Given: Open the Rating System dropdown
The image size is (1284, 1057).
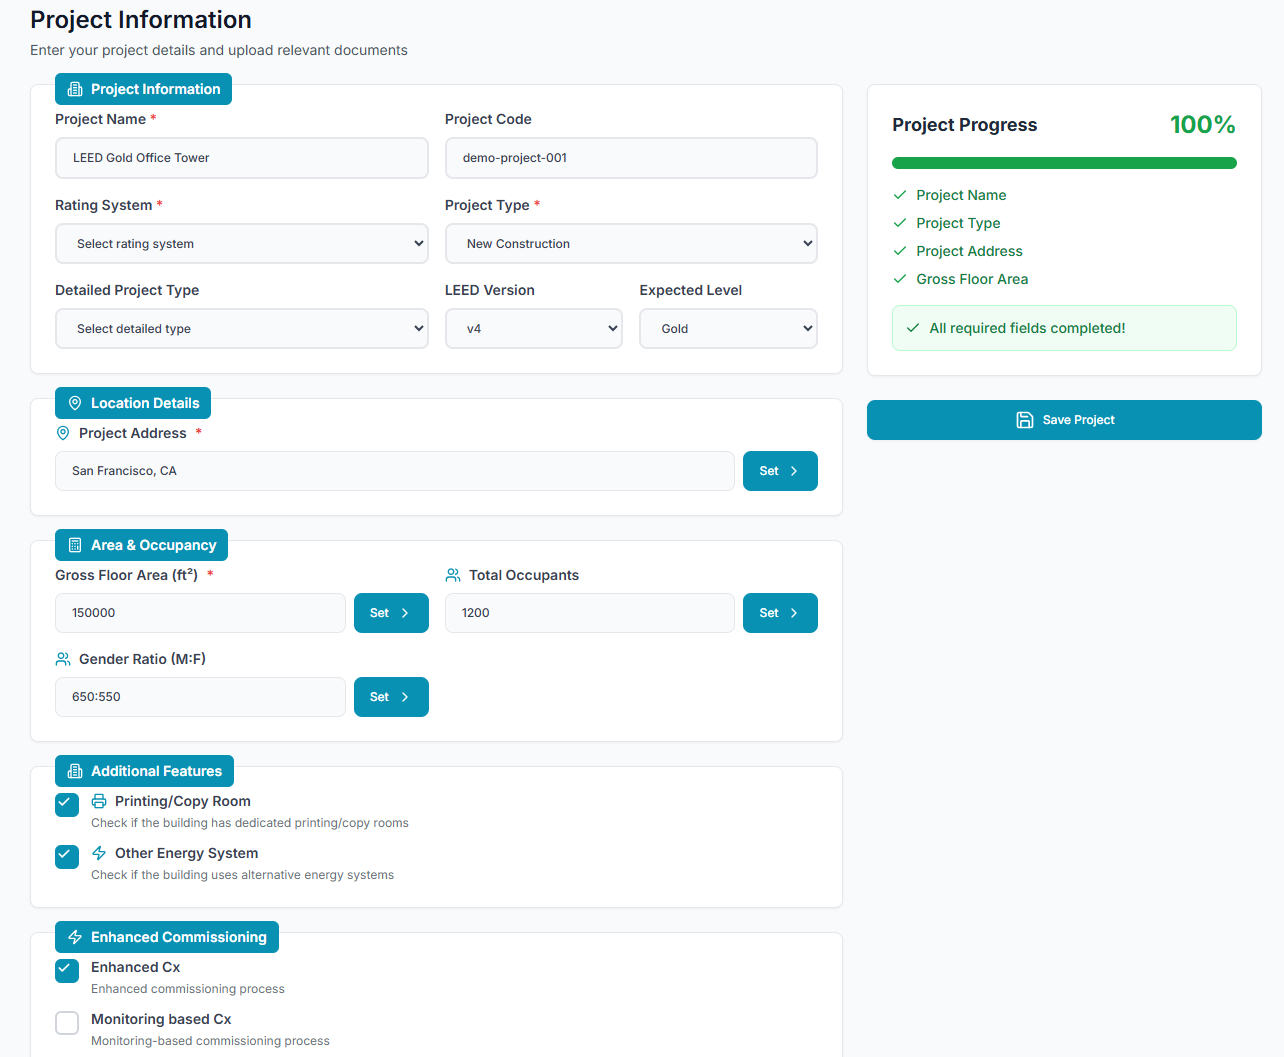Looking at the screenshot, I should pos(241,244).
